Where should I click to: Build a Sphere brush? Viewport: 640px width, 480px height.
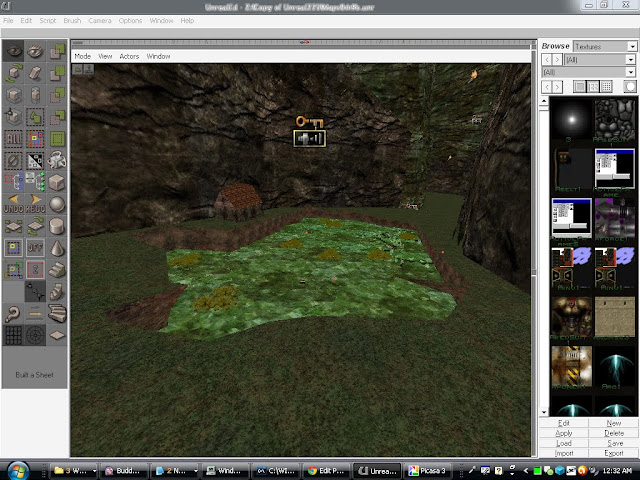[57, 204]
